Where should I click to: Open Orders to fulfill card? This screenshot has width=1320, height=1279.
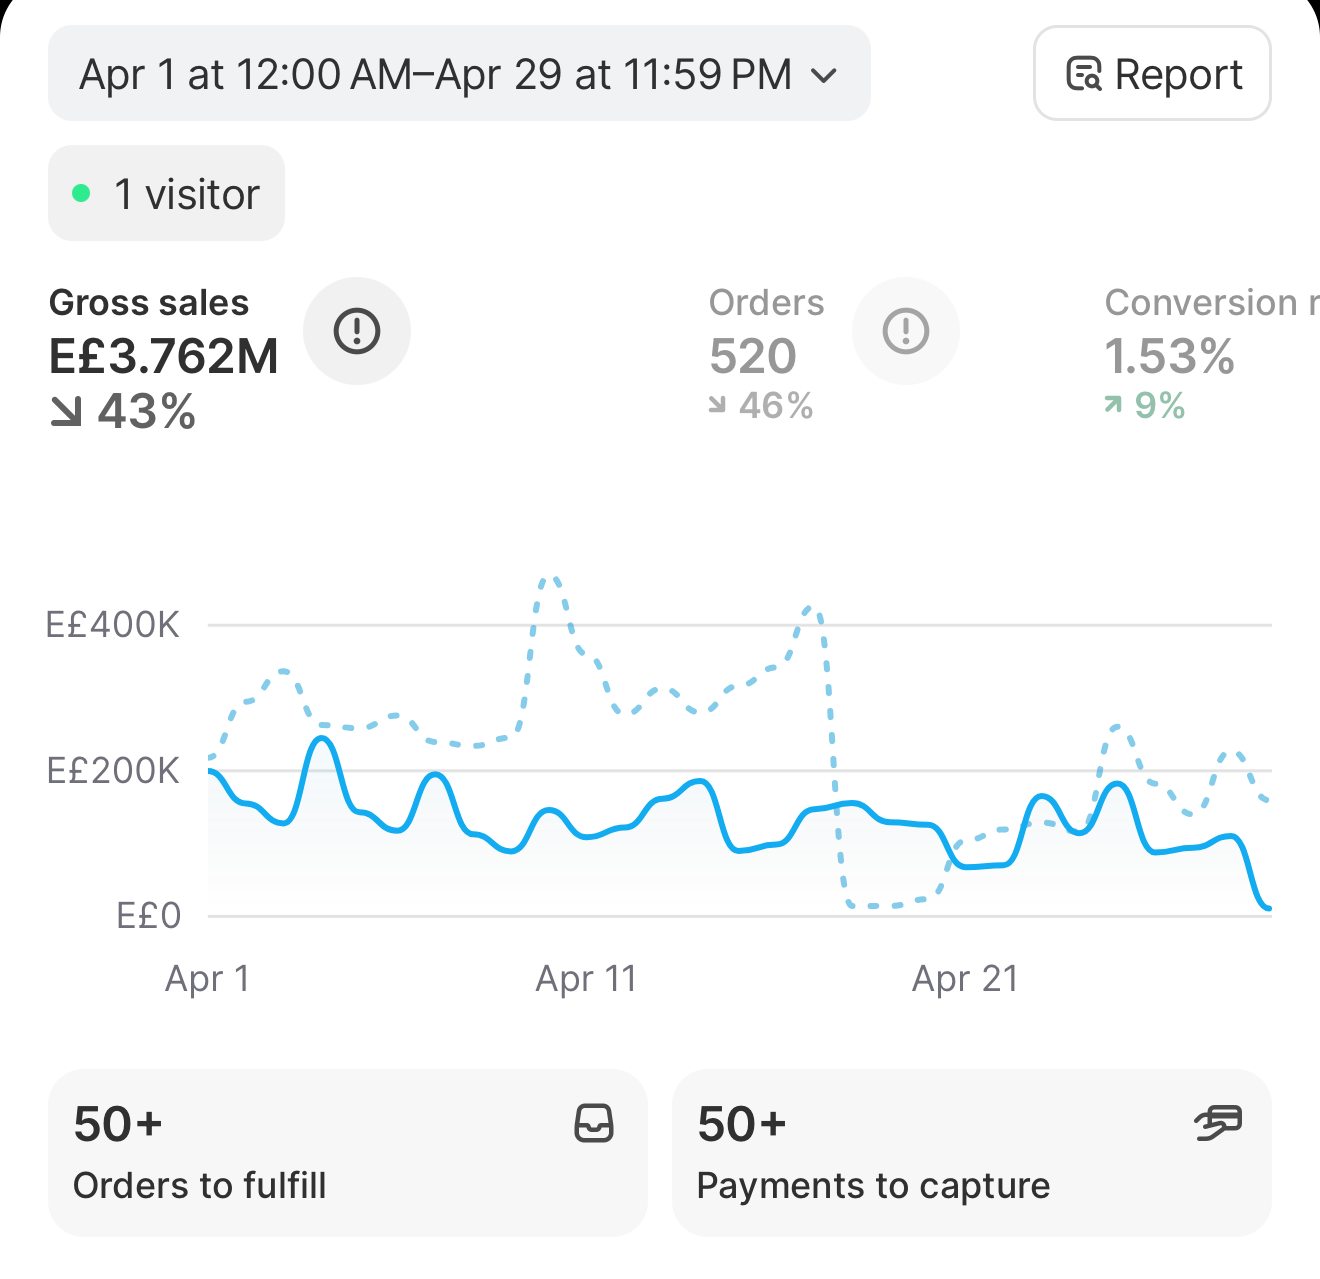pos(347,1153)
